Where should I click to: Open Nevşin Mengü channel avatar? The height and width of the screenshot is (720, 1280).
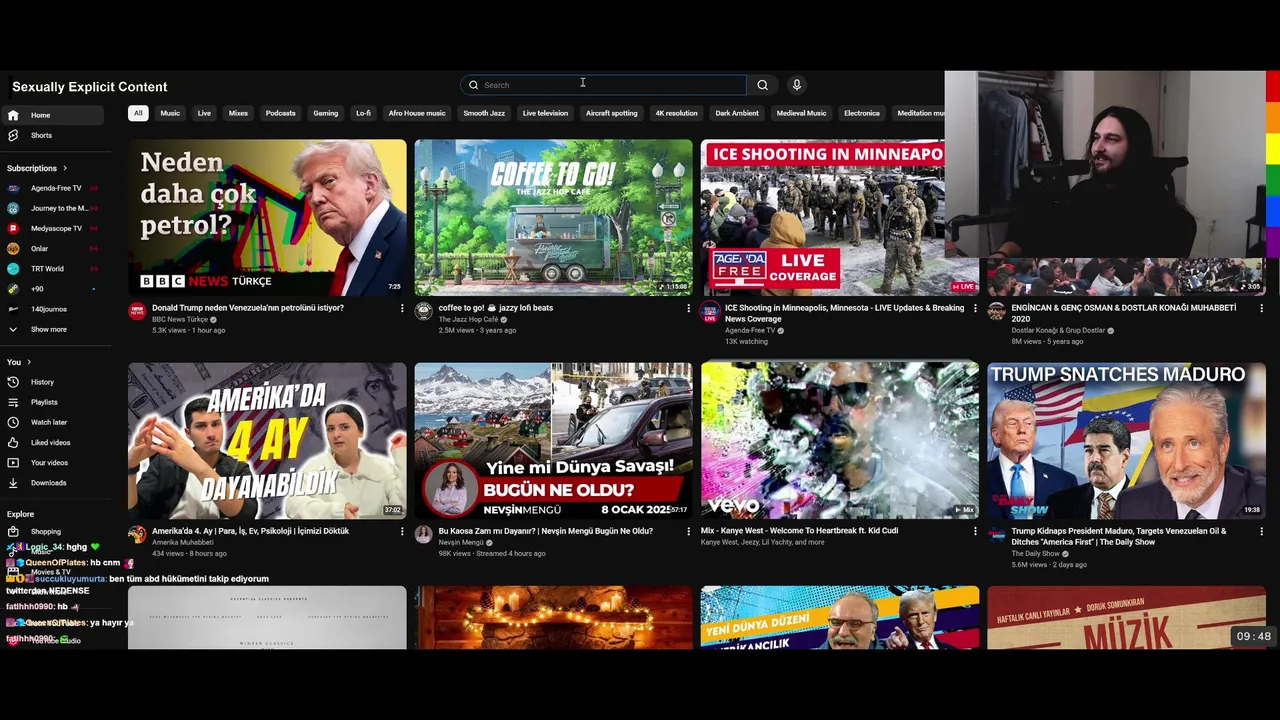click(424, 534)
